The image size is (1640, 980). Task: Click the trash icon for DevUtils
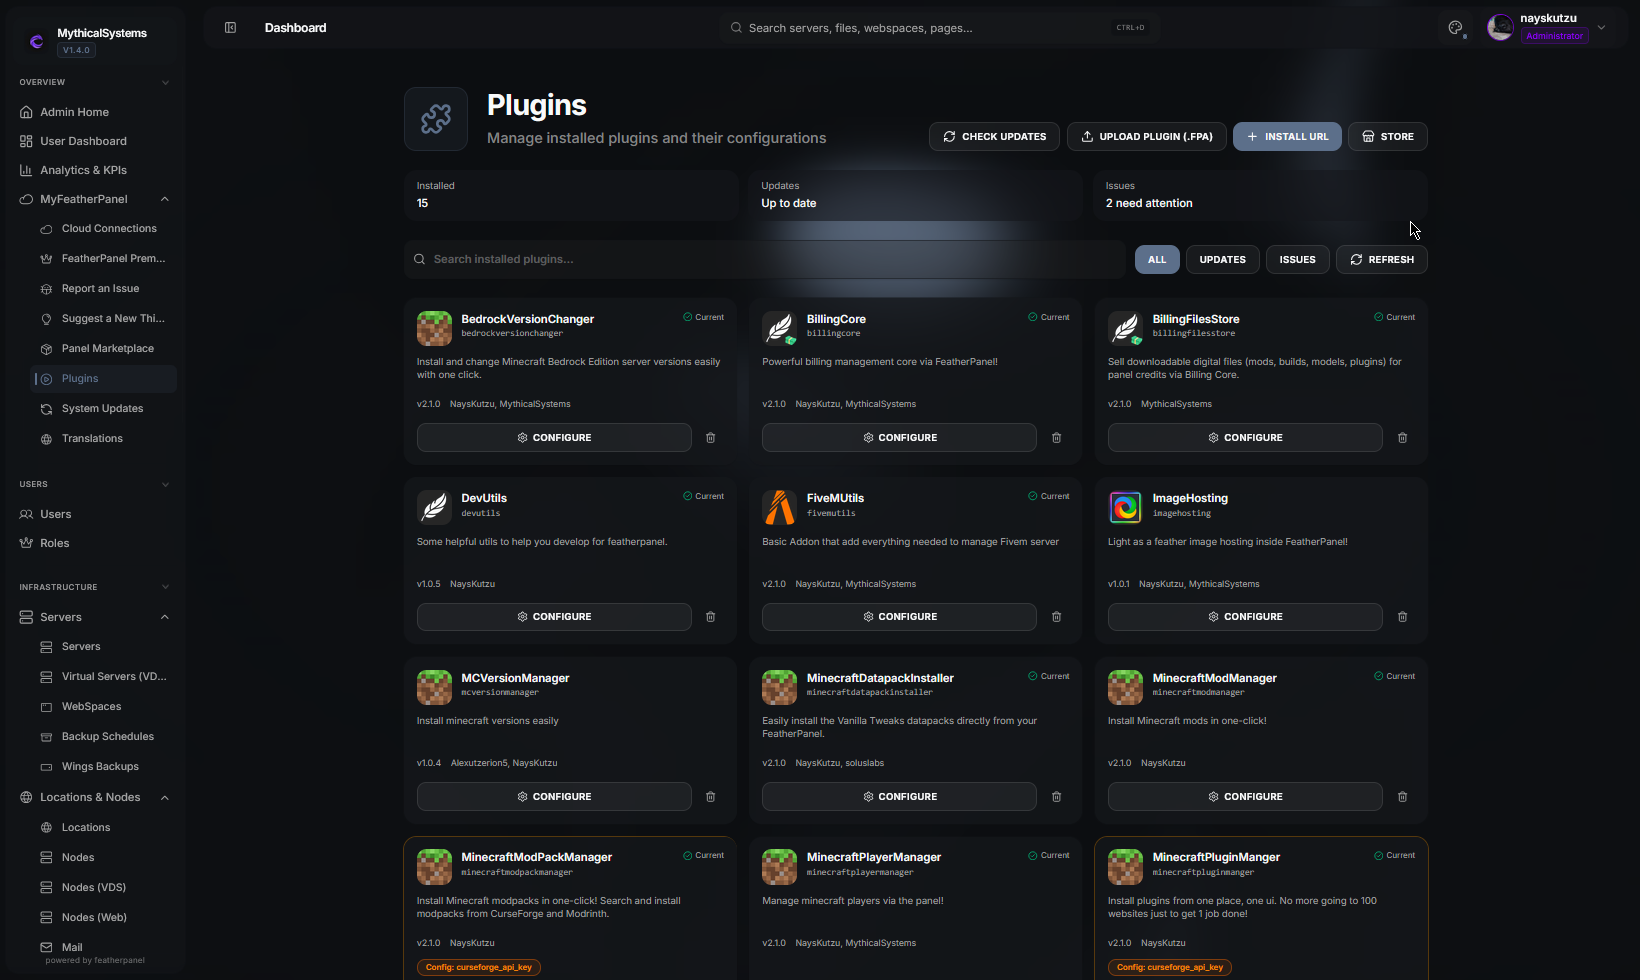tap(711, 617)
